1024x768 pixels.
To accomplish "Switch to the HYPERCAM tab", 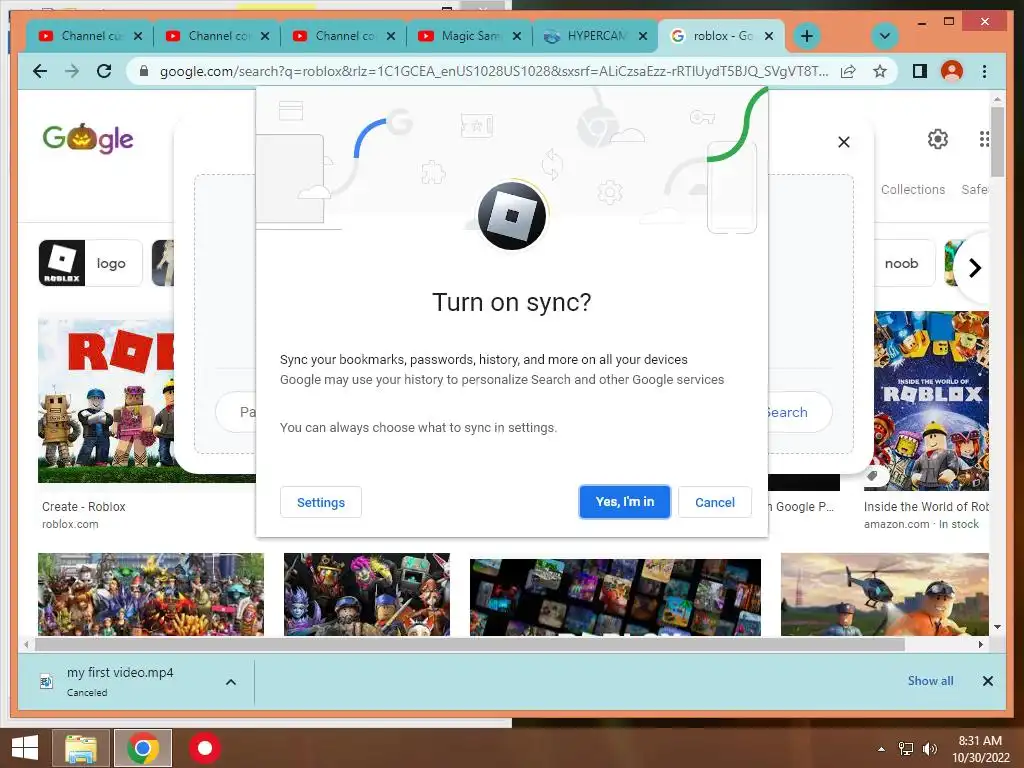I will tap(596, 36).
